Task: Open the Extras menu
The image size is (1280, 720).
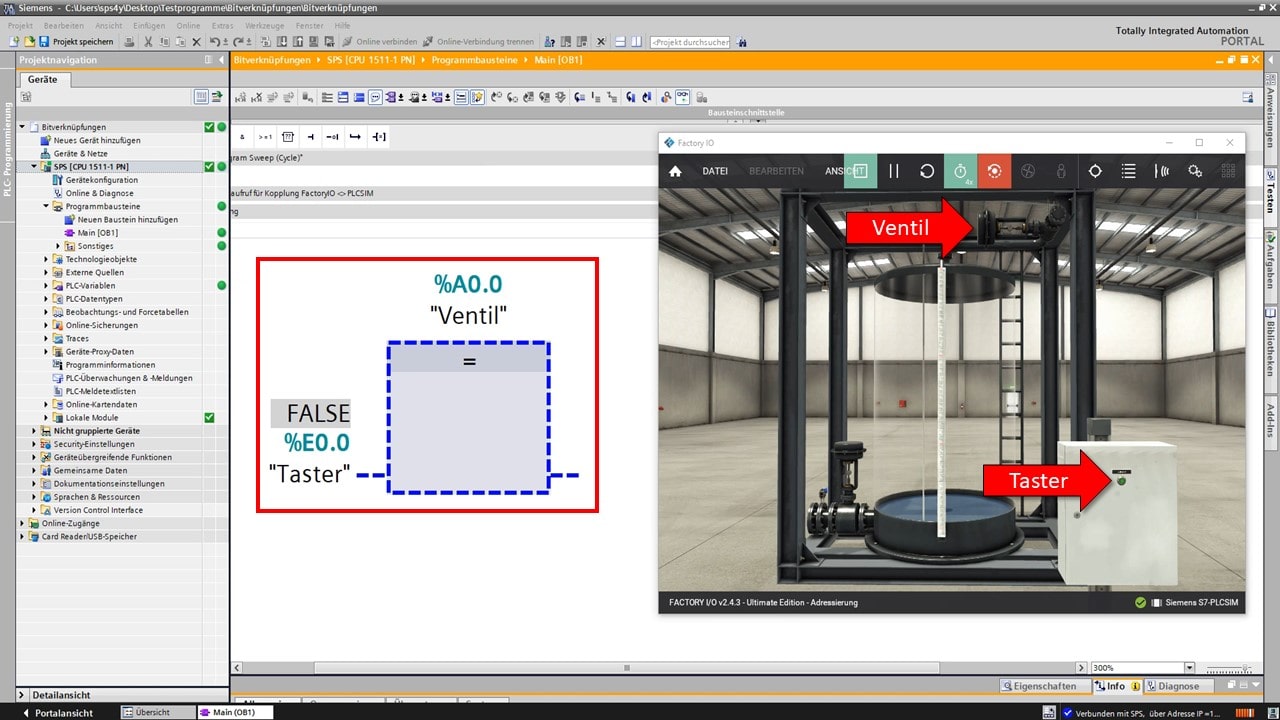Action: (x=223, y=25)
